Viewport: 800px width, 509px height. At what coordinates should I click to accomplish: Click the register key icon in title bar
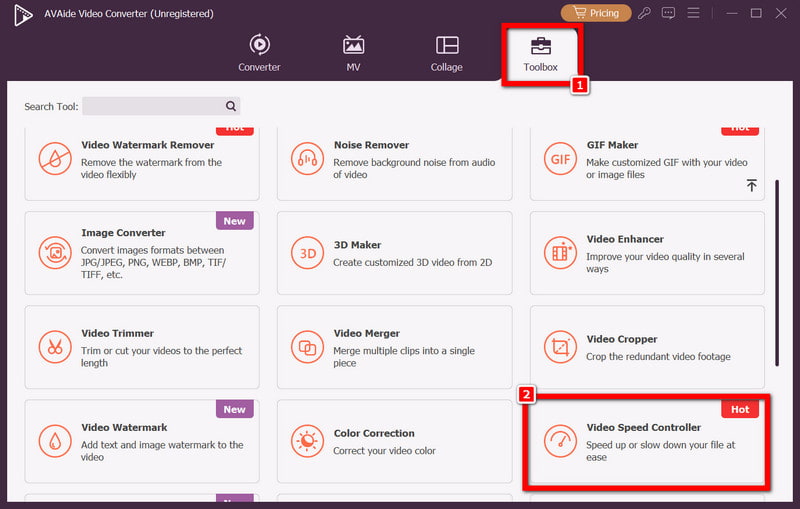[645, 13]
